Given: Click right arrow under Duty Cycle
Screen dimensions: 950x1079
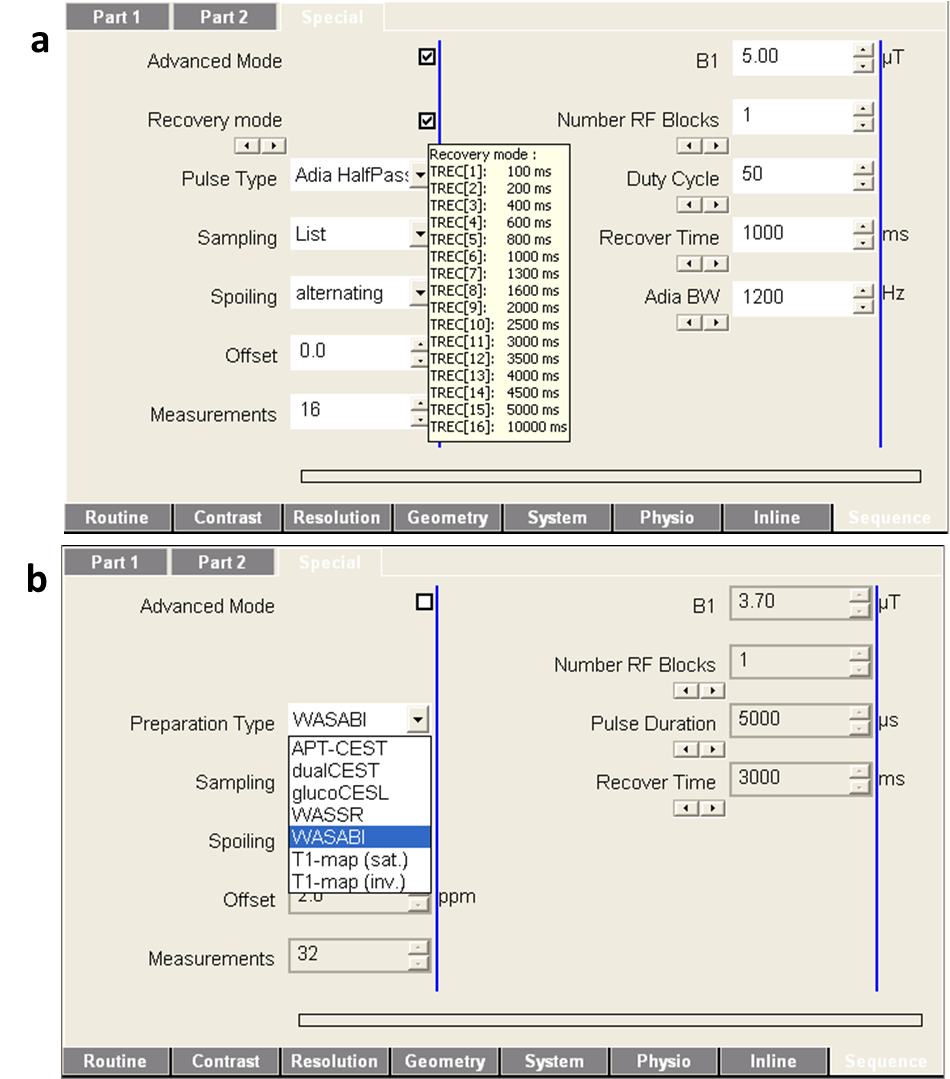Looking at the screenshot, I should [x=715, y=205].
